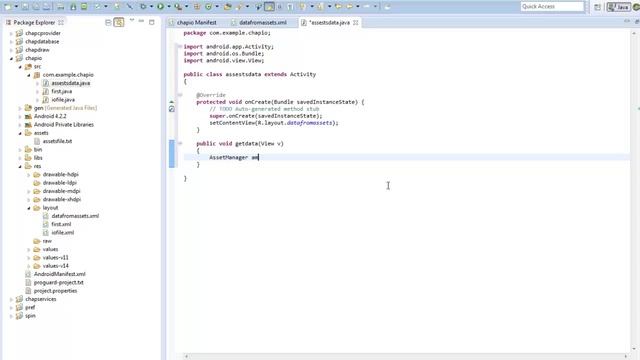The height and width of the screenshot is (360, 640).
Task: Collapse the res folder
Action: (x=20, y=166)
